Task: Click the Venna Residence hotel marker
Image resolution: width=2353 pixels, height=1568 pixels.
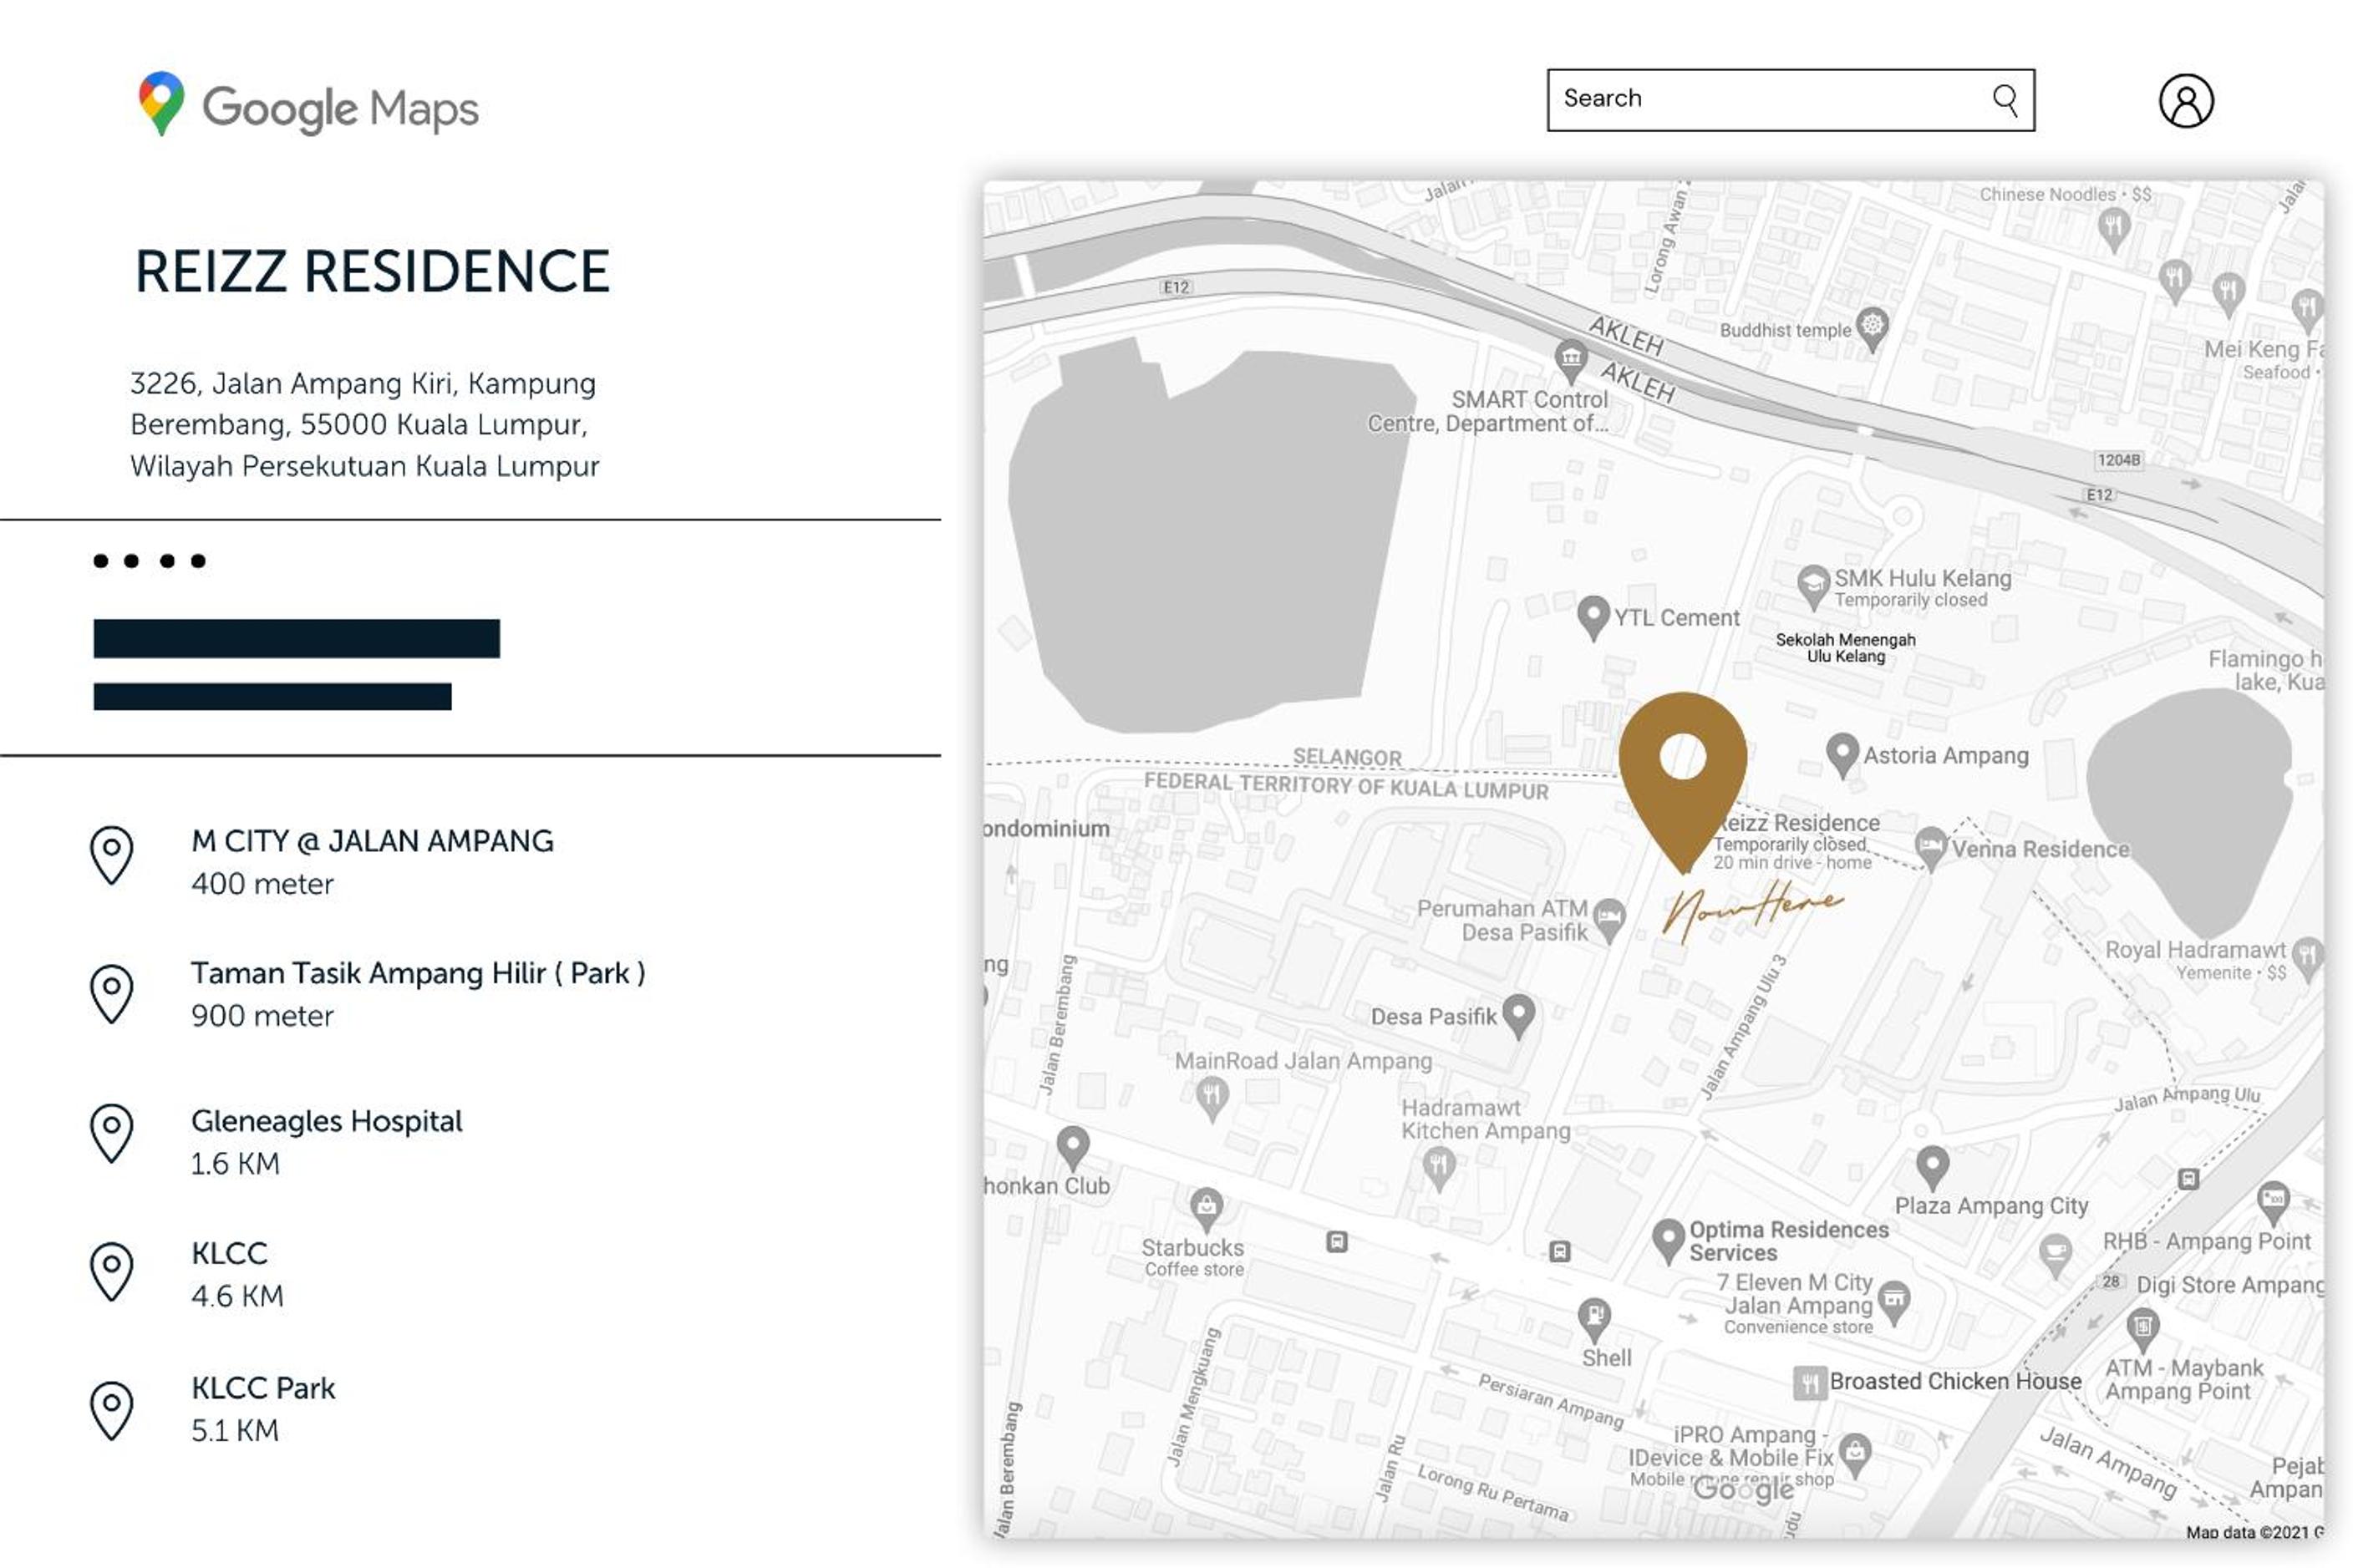Action: pos(1931,848)
